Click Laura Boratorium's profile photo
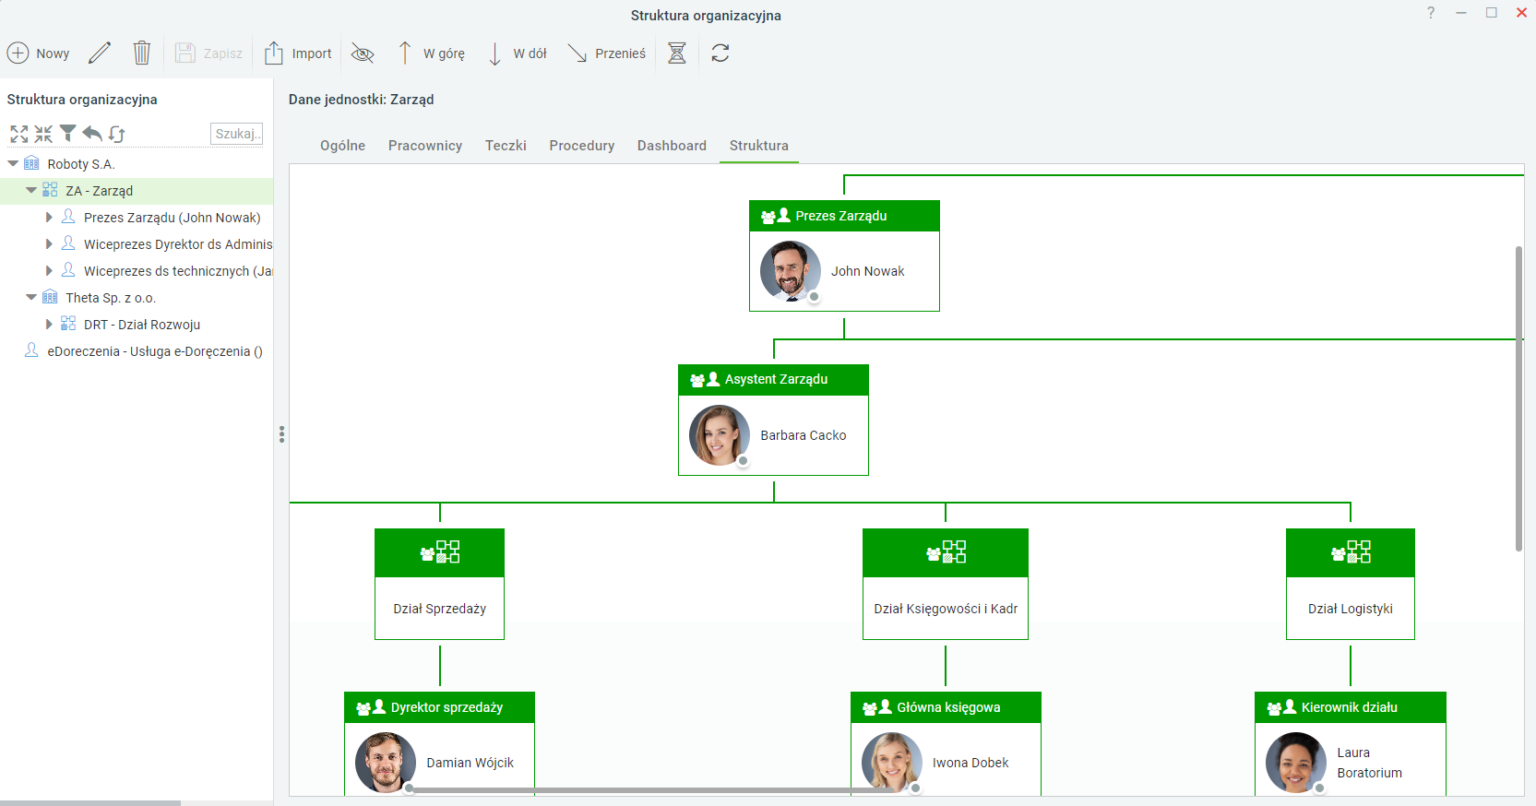Screen dimensions: 1536x806 [1296, 763]
